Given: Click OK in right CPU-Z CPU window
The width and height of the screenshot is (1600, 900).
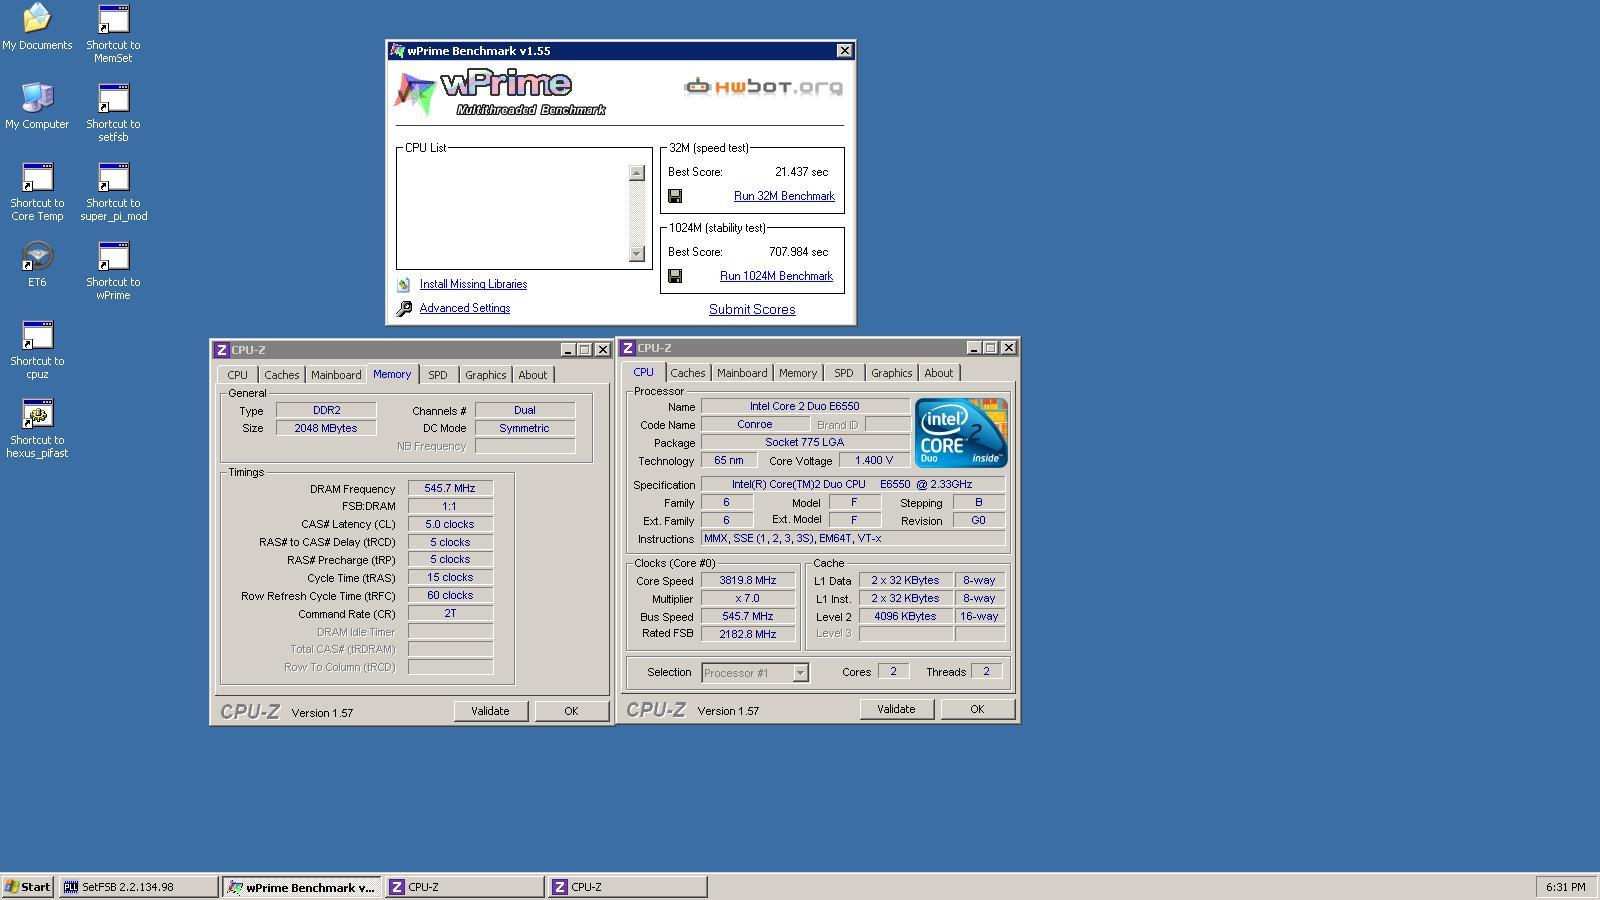Looking at the screenshot, I should (x=977, y=709).
